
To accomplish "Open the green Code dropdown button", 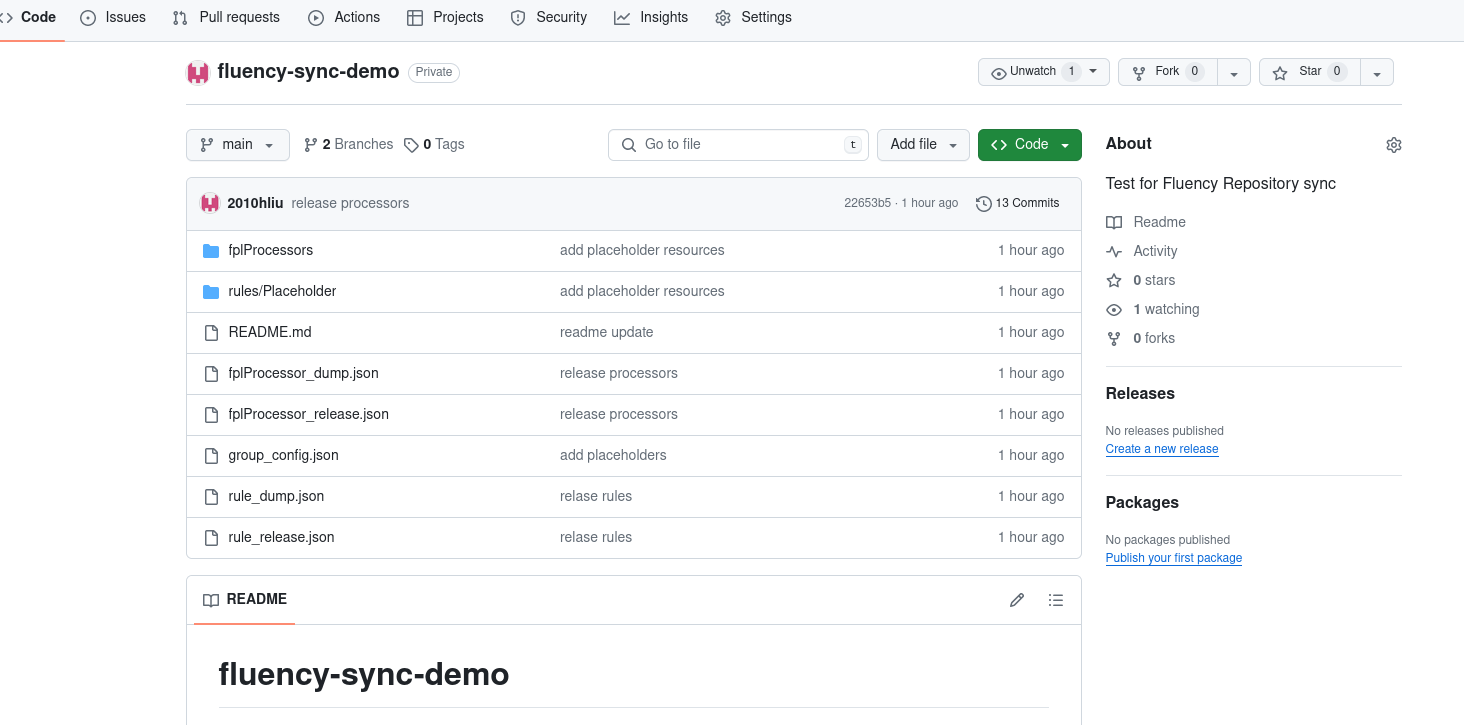I will tap(1029, 145).
